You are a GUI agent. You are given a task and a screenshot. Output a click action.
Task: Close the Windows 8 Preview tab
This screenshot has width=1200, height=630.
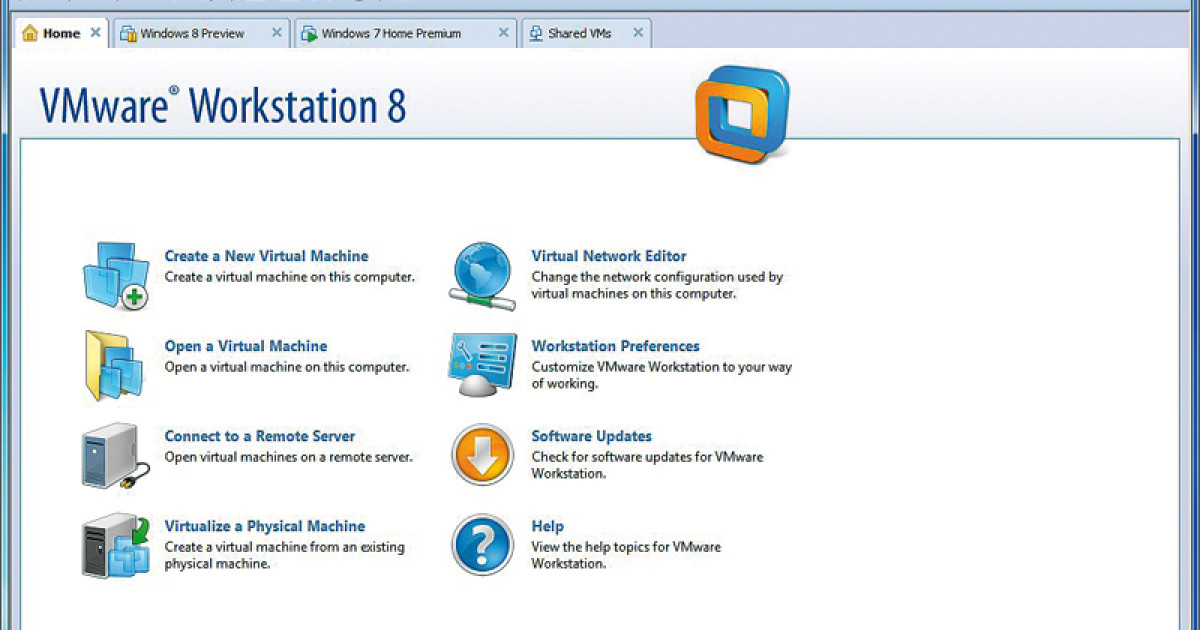tap(277, 33)
